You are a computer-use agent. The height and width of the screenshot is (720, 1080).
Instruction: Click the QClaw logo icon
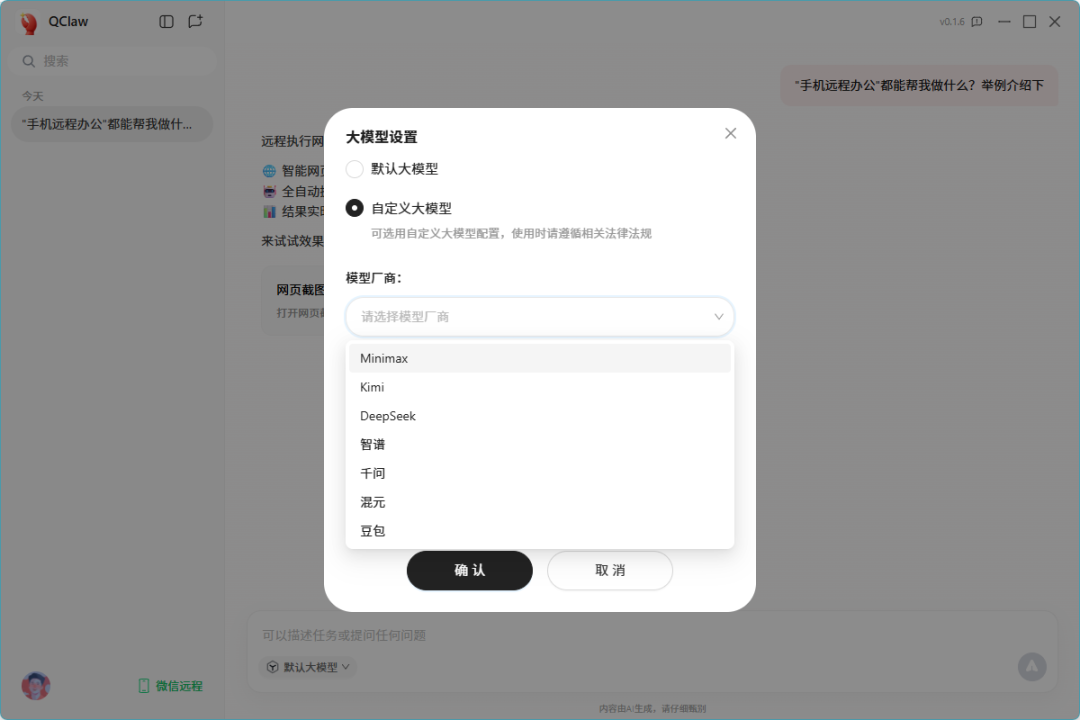tap(29, 21)
